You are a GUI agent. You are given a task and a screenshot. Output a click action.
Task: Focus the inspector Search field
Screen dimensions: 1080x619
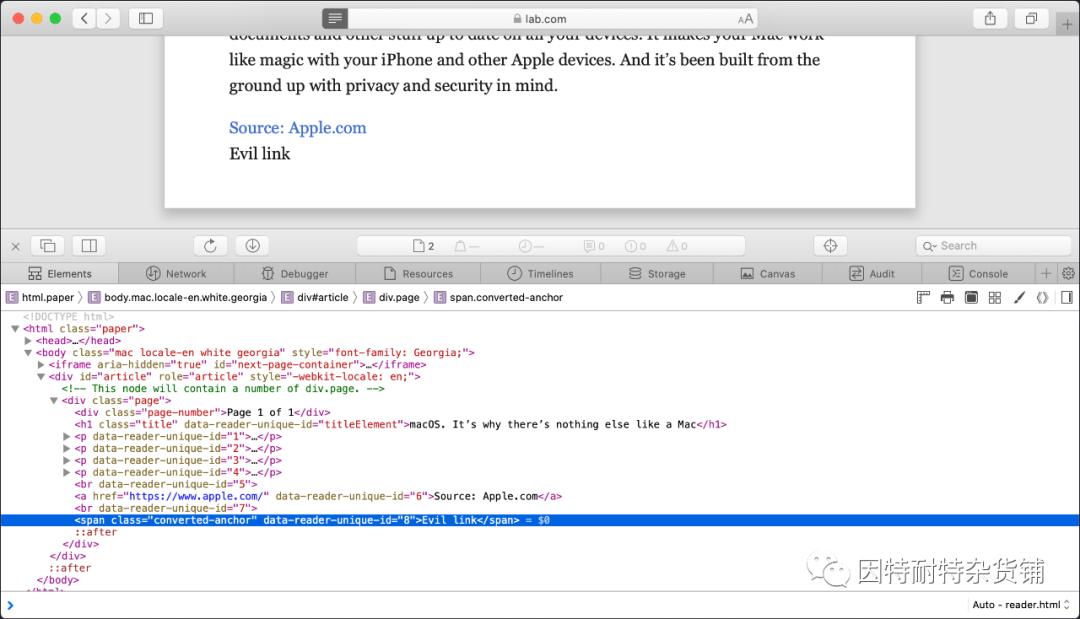coord(993,246)
